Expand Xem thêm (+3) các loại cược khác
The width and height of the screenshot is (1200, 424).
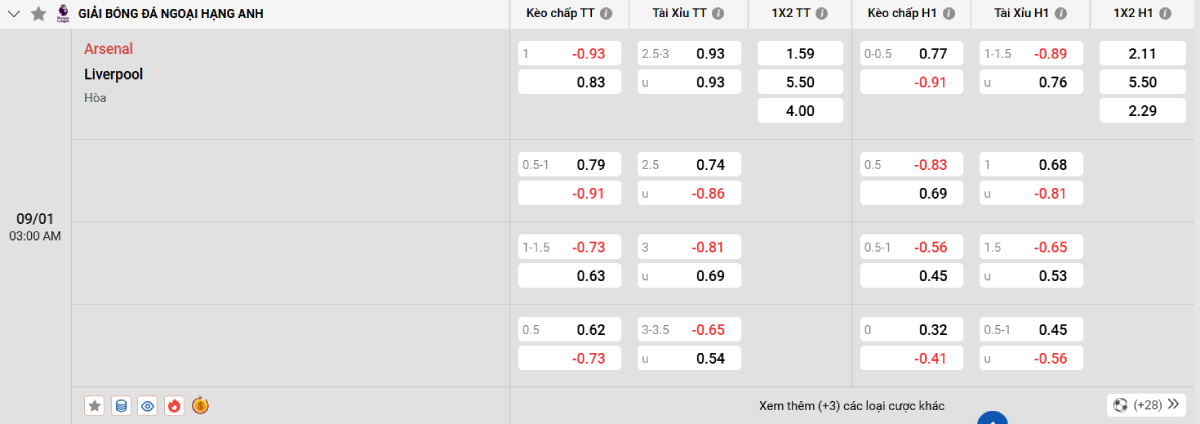851,405
